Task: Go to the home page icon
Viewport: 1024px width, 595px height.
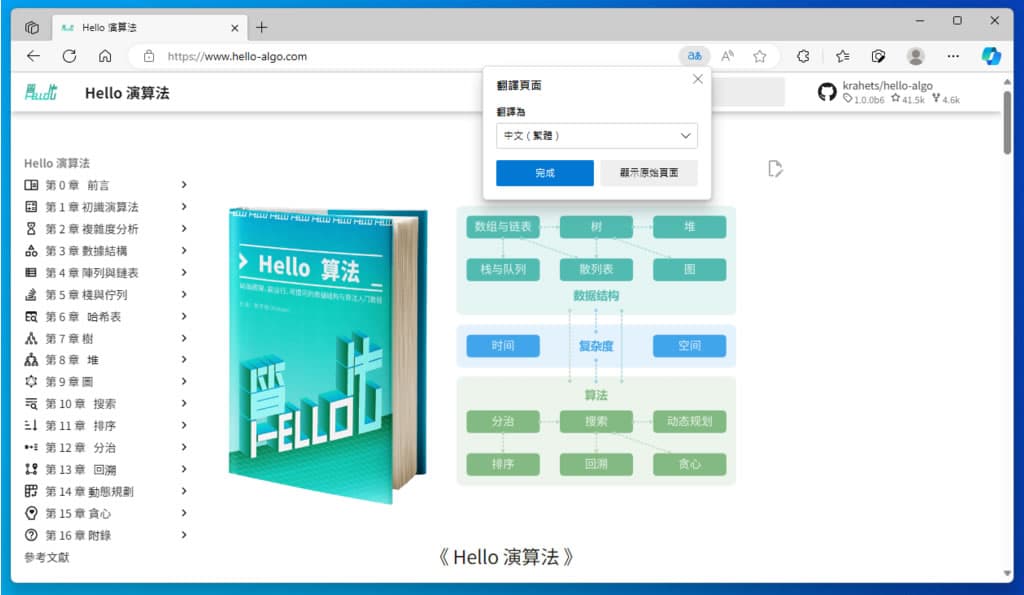Action: click(x=105, y=56)
